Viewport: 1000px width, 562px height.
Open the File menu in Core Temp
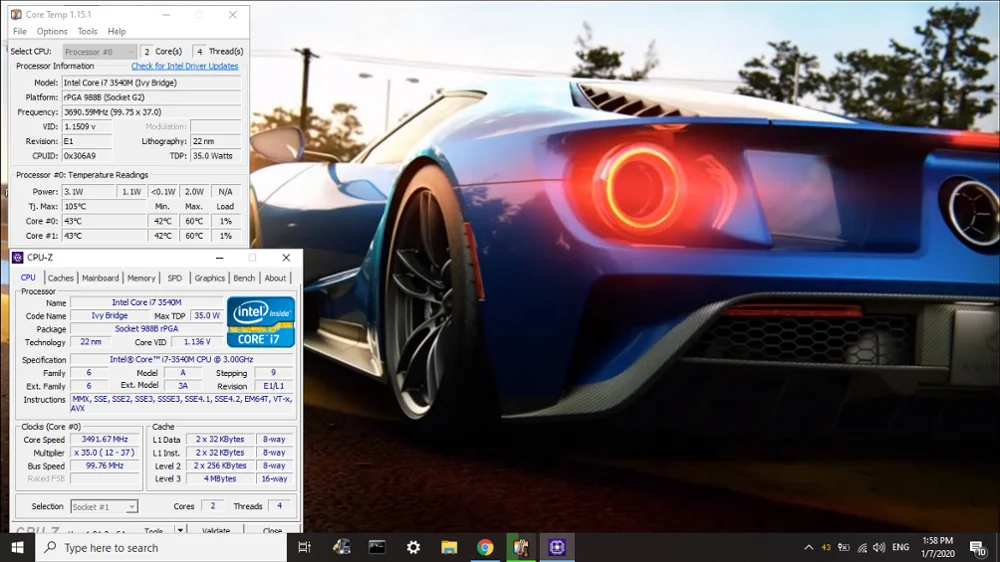(x=20, y=31)
